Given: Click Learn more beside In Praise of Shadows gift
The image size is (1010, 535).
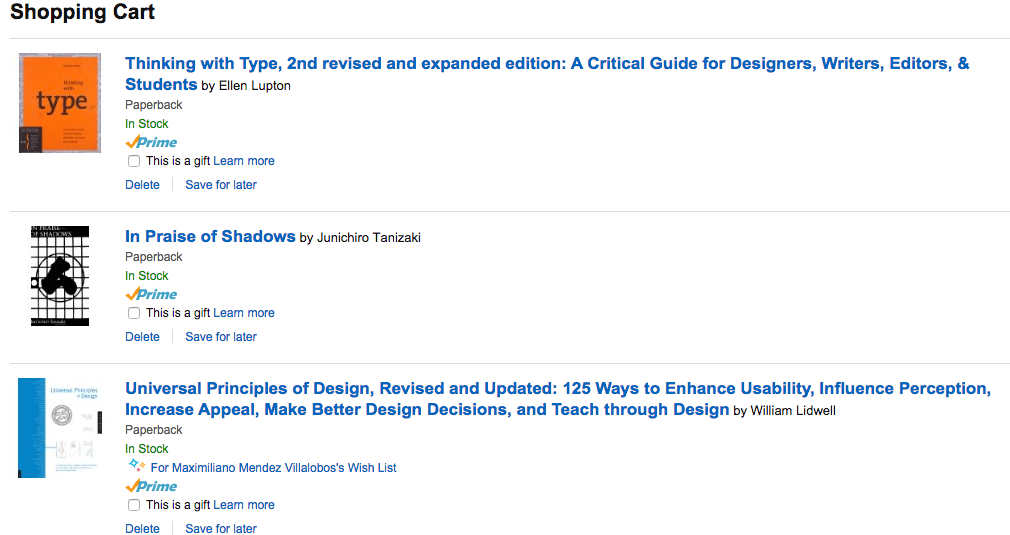Looking at the screenshot, I should click(x=244, y=313).
